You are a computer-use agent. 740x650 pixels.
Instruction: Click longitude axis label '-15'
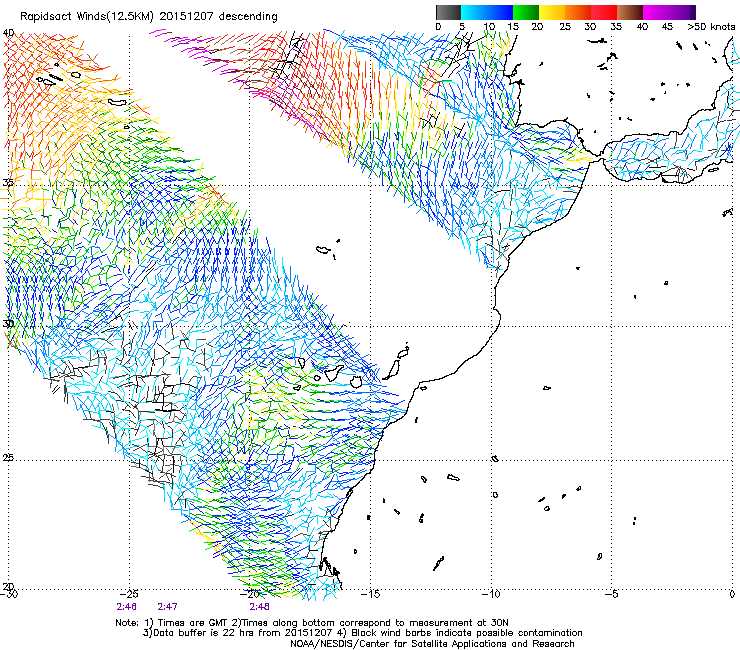pyautogui.click(x=370, y=594)
